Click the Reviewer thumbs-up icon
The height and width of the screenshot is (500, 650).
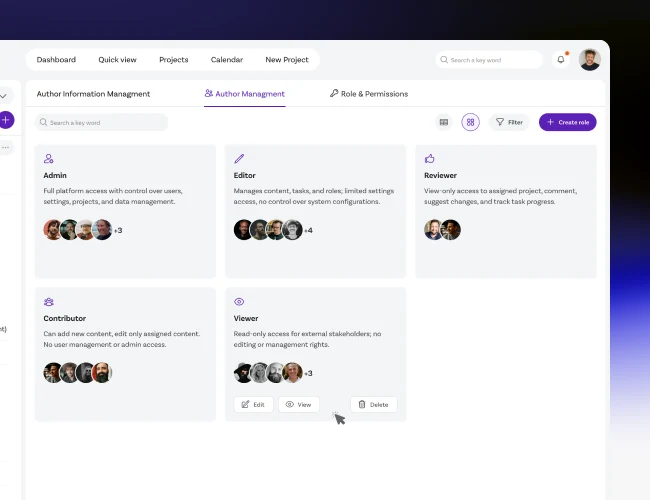[x=429, y=159]
